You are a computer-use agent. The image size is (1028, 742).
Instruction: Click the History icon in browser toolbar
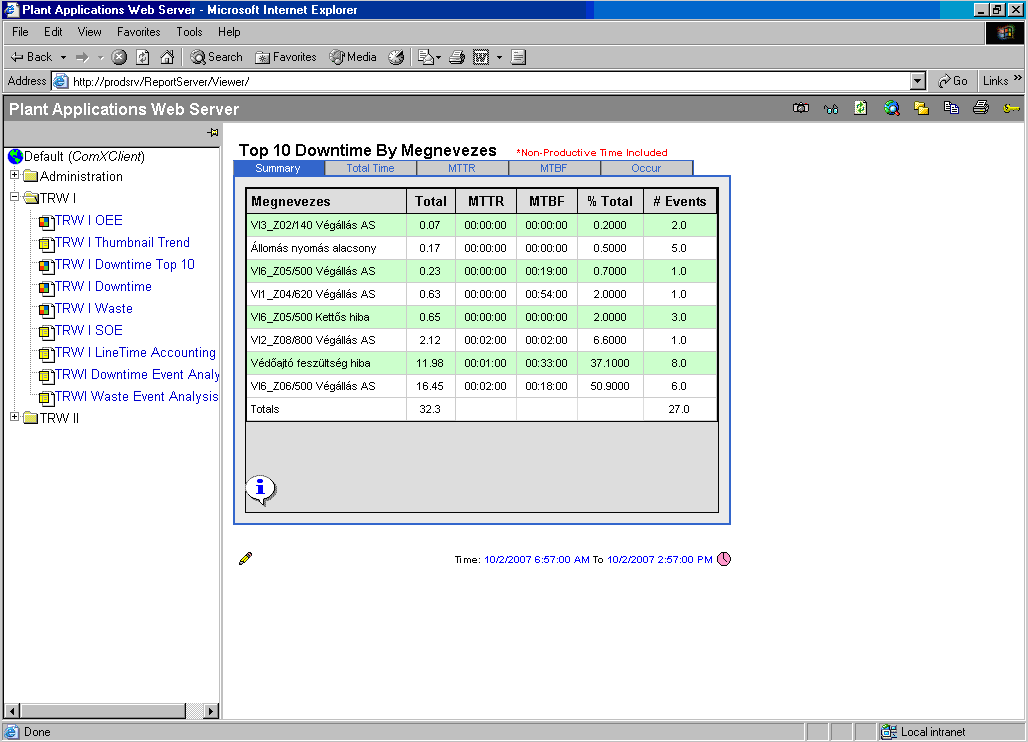click(396, 58)
